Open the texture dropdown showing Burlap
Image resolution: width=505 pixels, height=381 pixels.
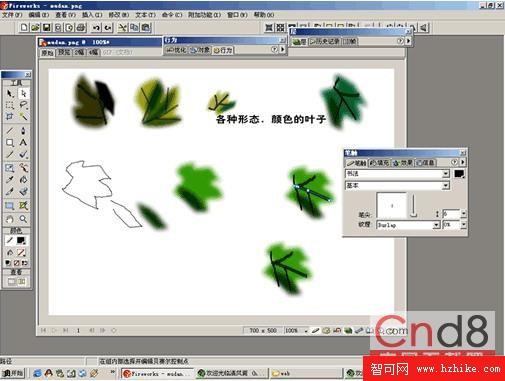[409, 225]
